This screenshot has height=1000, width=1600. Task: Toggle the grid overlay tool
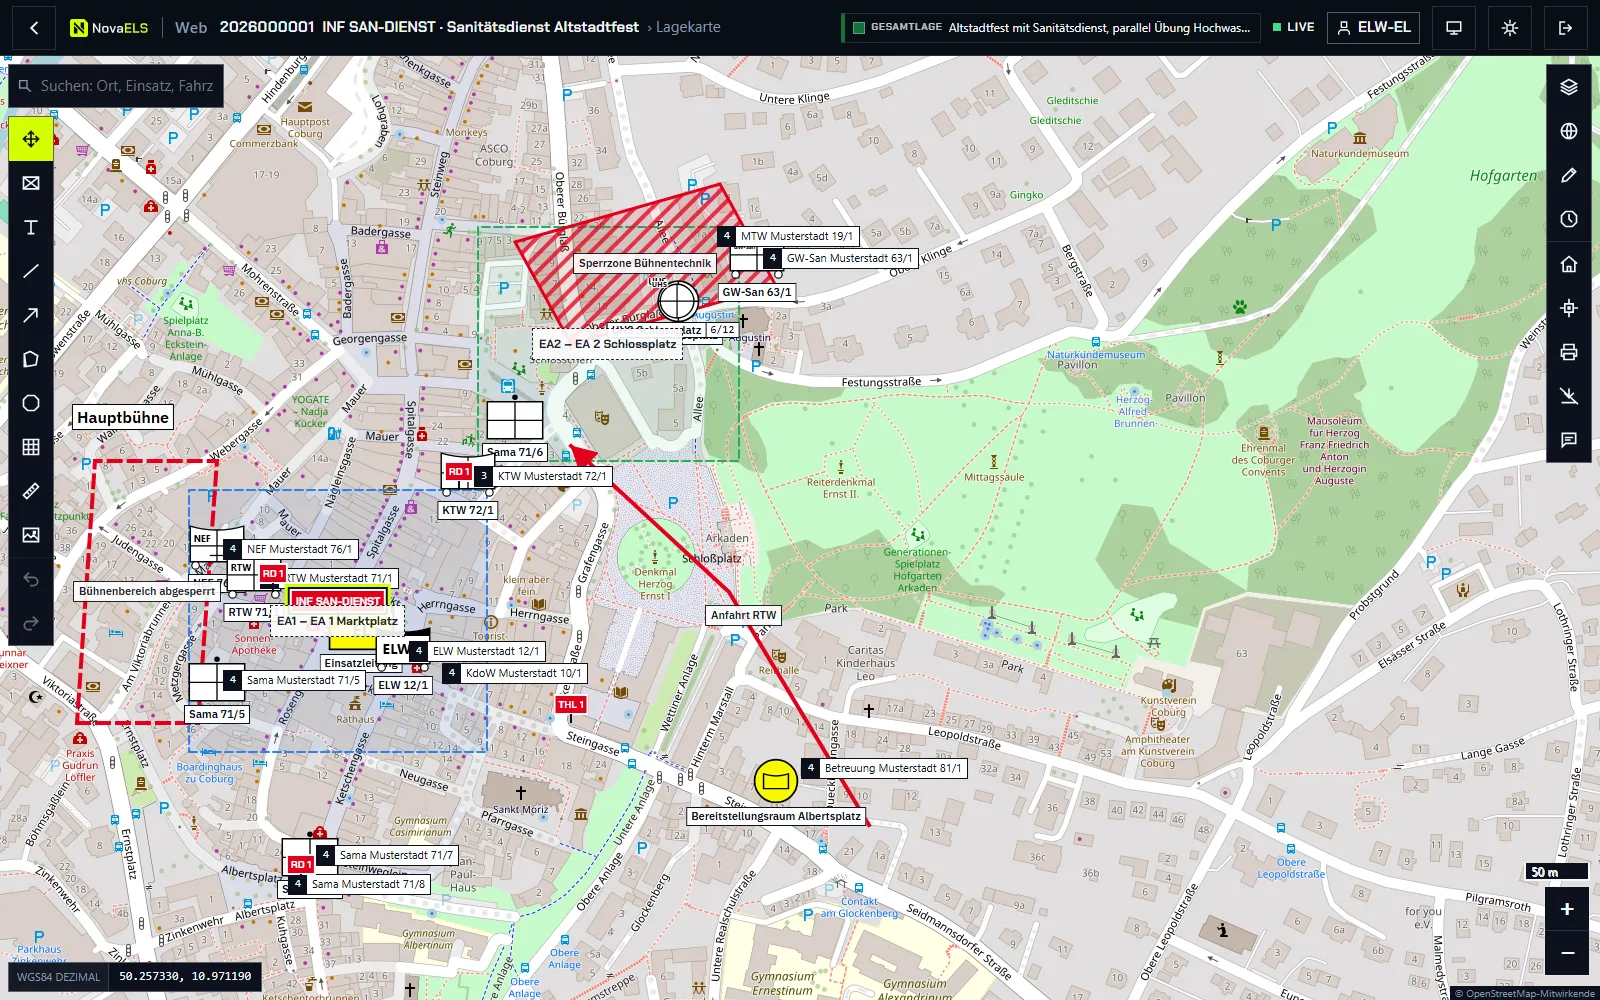[x=31, y=447]
